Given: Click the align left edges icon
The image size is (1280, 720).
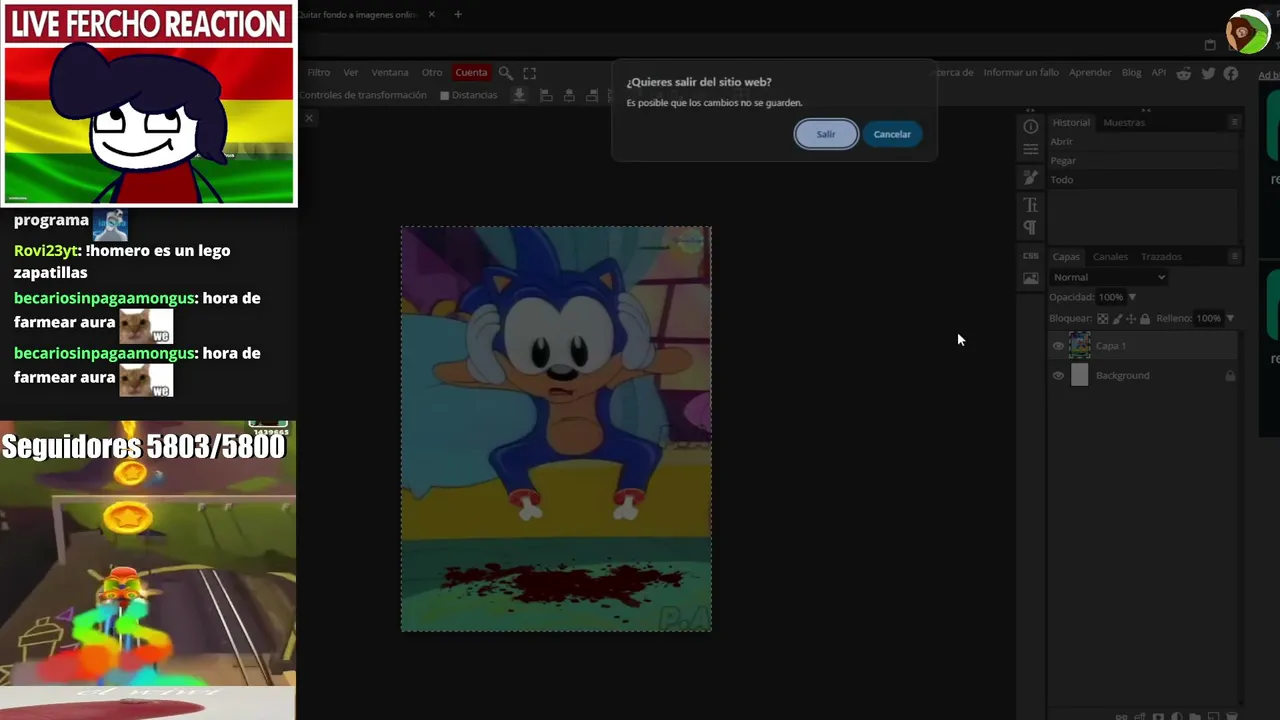Looking at the screenshot, I should (x=546, y=95).
